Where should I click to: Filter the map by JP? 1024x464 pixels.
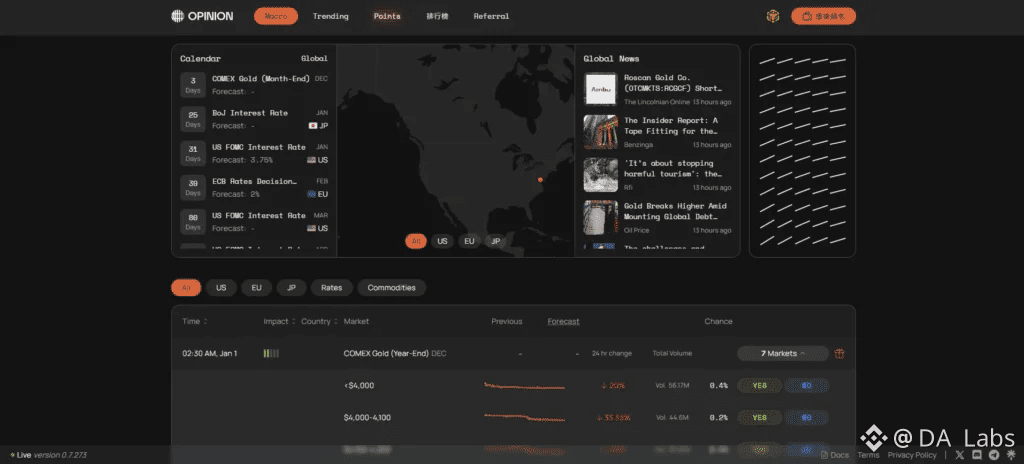pyautogui.click(x=496, y=241)
